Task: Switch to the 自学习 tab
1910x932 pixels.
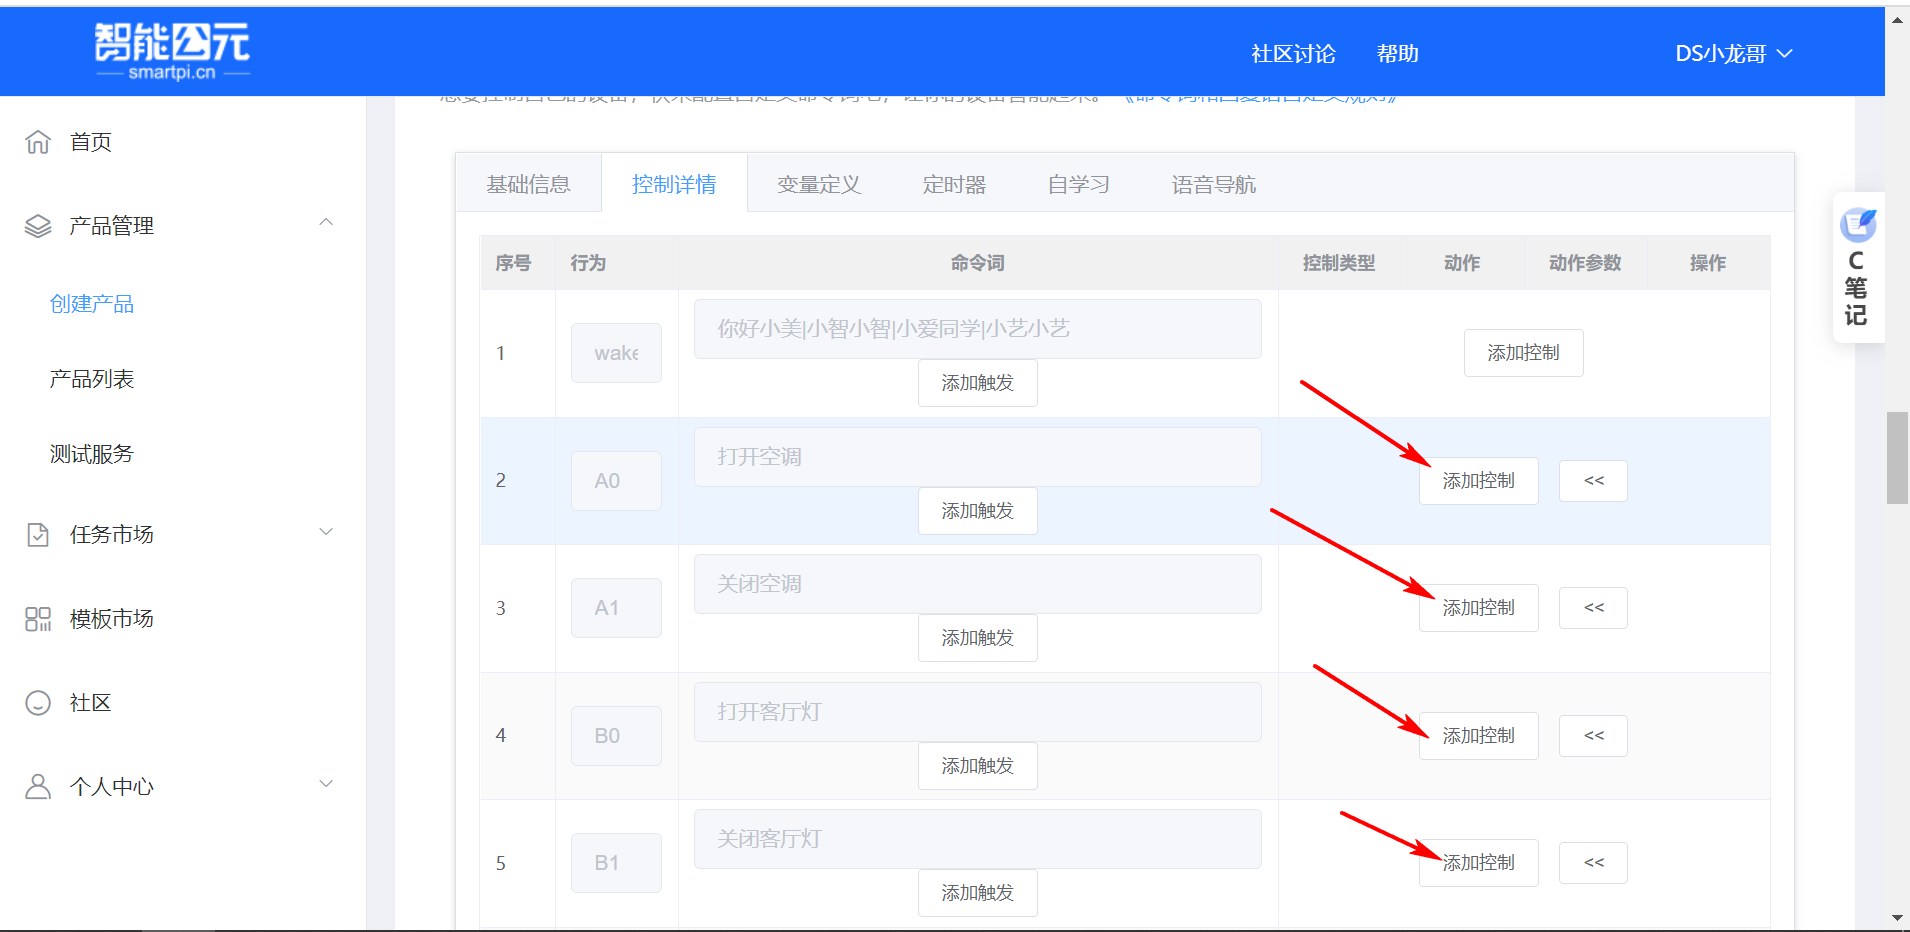Action: coord(1078,184)
